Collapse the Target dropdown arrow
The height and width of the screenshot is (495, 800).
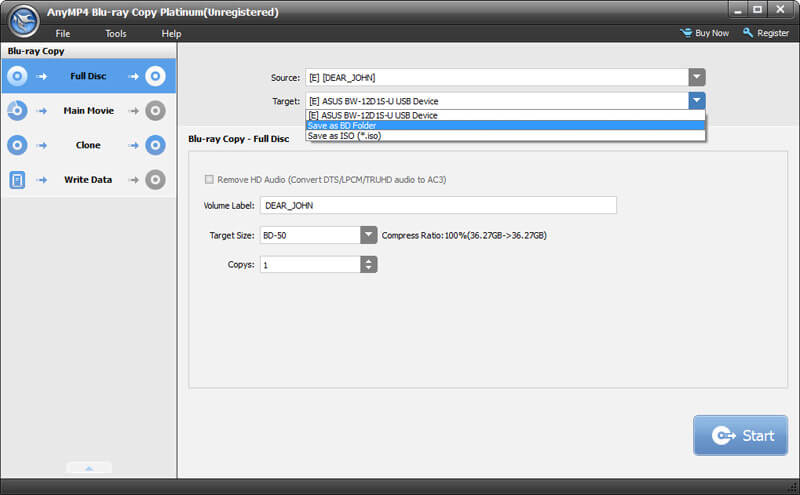pyautogui.click(x=696, y=101)
